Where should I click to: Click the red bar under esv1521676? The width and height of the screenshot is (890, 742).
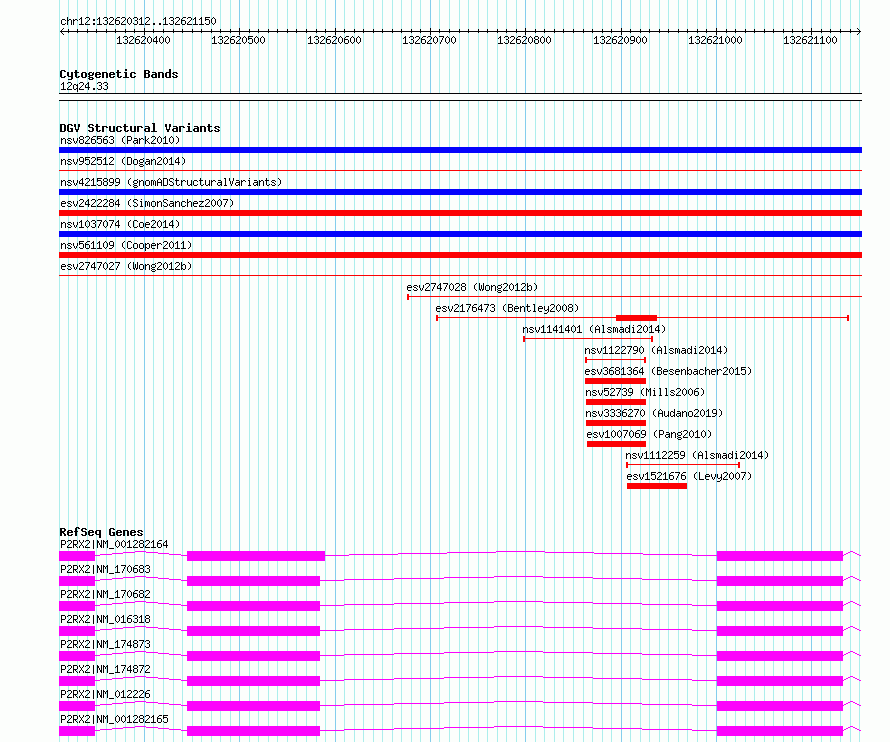(657, 487)
